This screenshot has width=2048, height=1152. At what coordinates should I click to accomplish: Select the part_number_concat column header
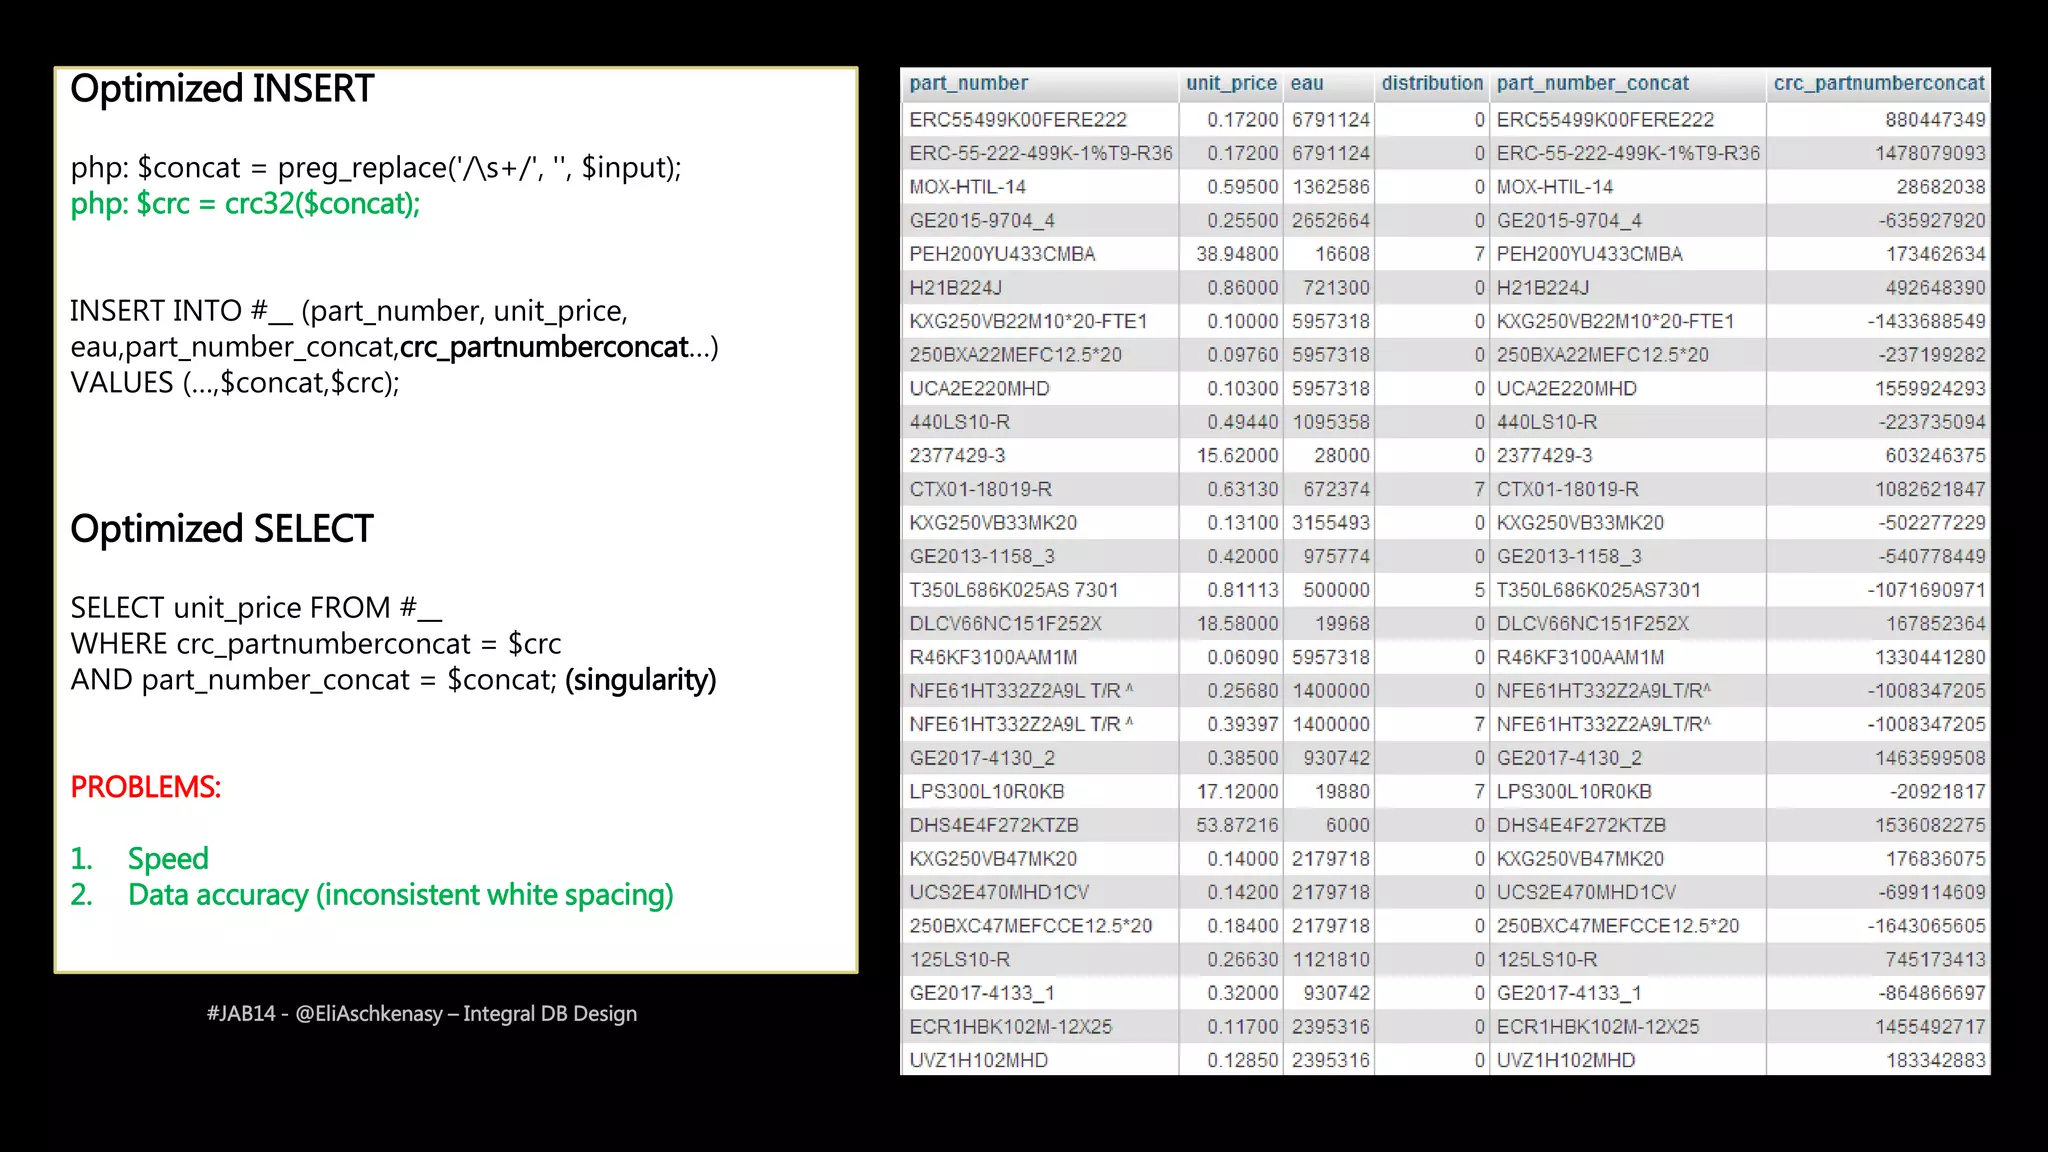1592,83
